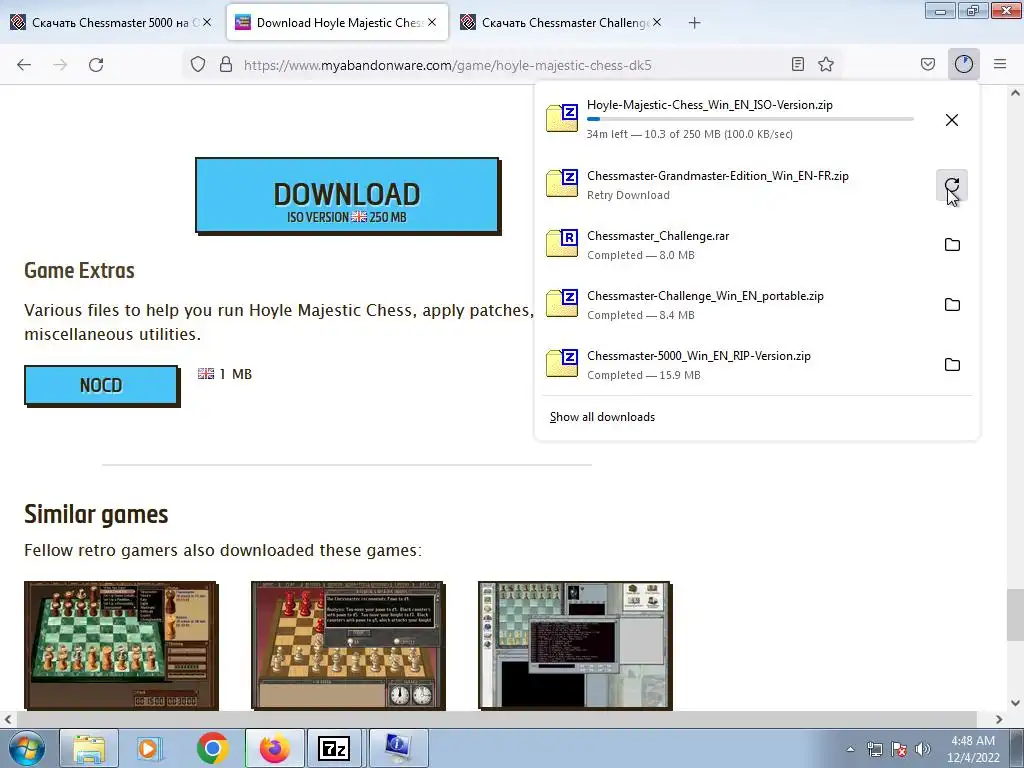Image resolution: width=1024 pixels, height=768 pixels.
Task: Save page to Pocket
Action: [927, 64]
